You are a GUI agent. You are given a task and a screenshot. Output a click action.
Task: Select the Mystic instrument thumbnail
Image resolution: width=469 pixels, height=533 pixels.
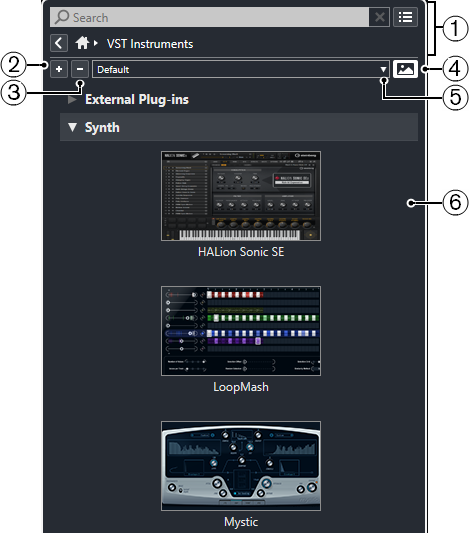coord(241,466)
